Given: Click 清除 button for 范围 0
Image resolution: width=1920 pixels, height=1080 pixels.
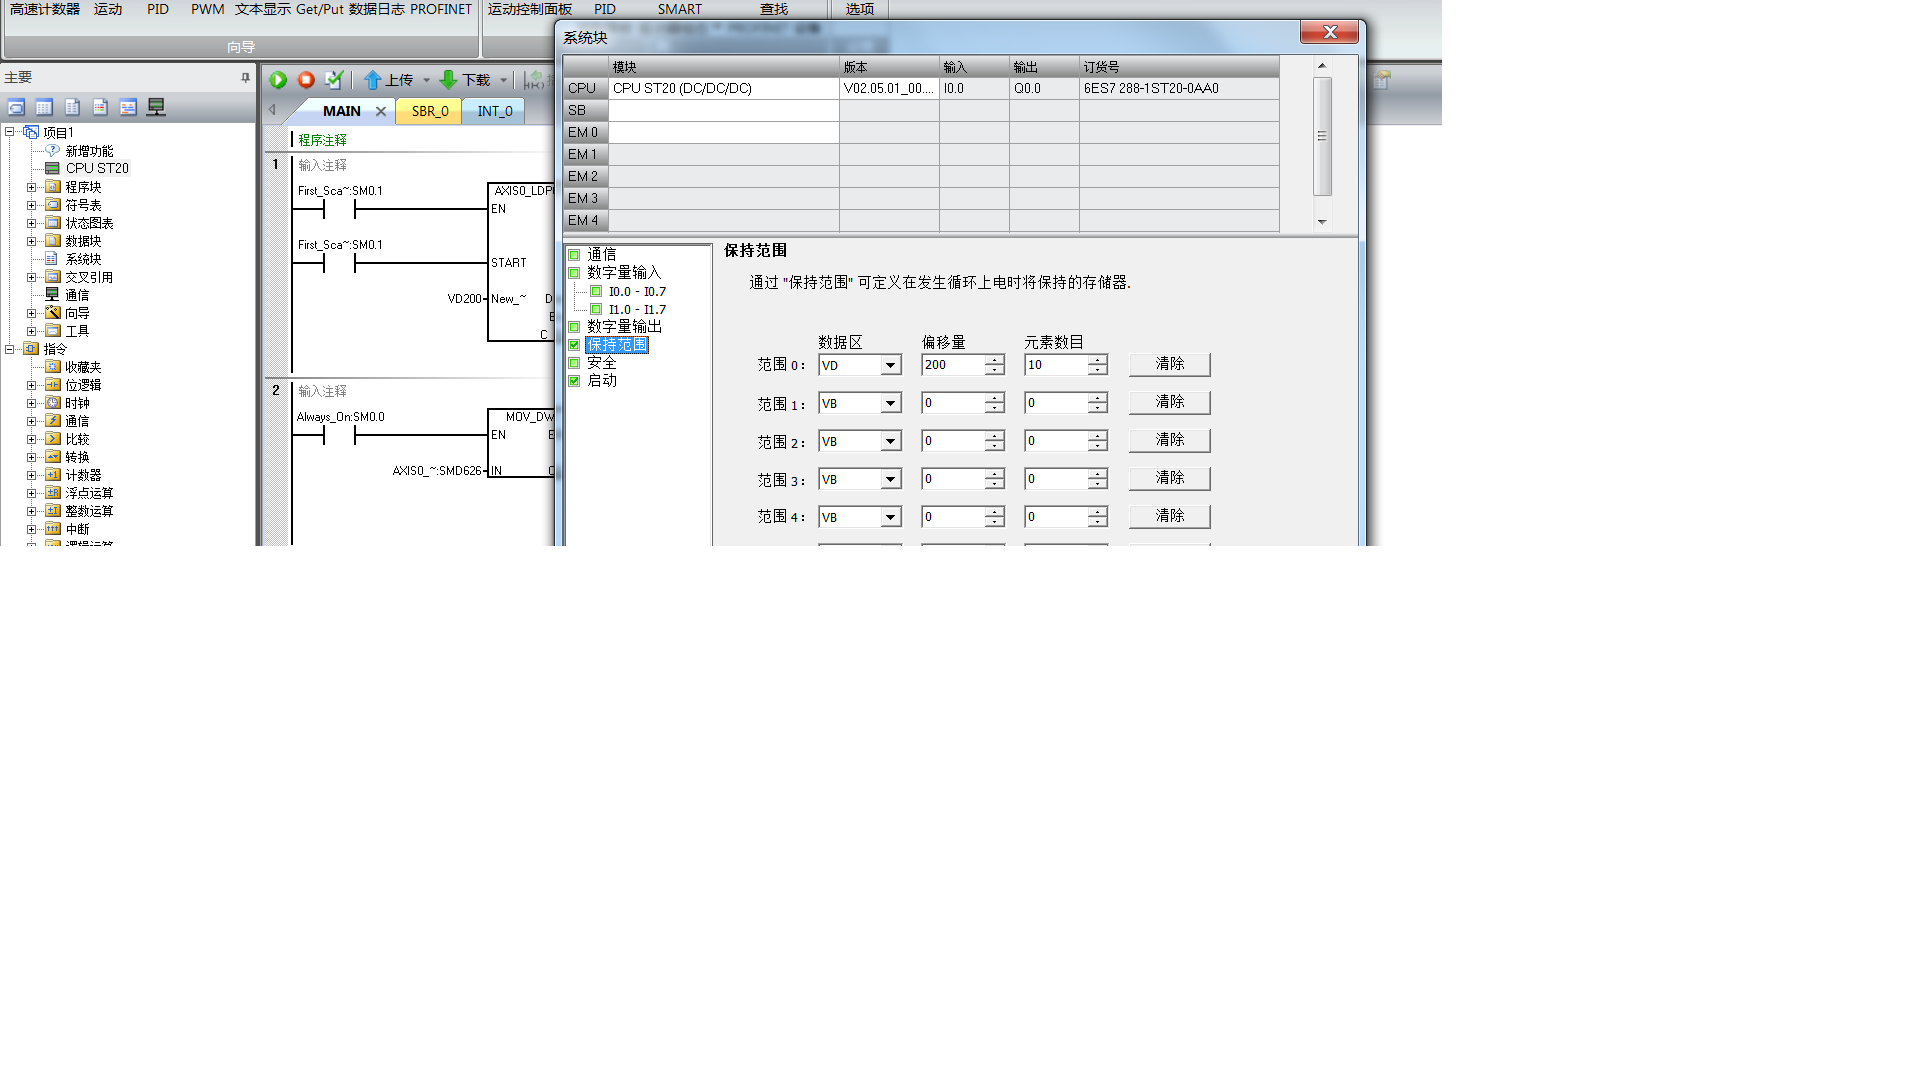Looking at the screenshot, I should pyautogui.click(x=1169, y=364).
